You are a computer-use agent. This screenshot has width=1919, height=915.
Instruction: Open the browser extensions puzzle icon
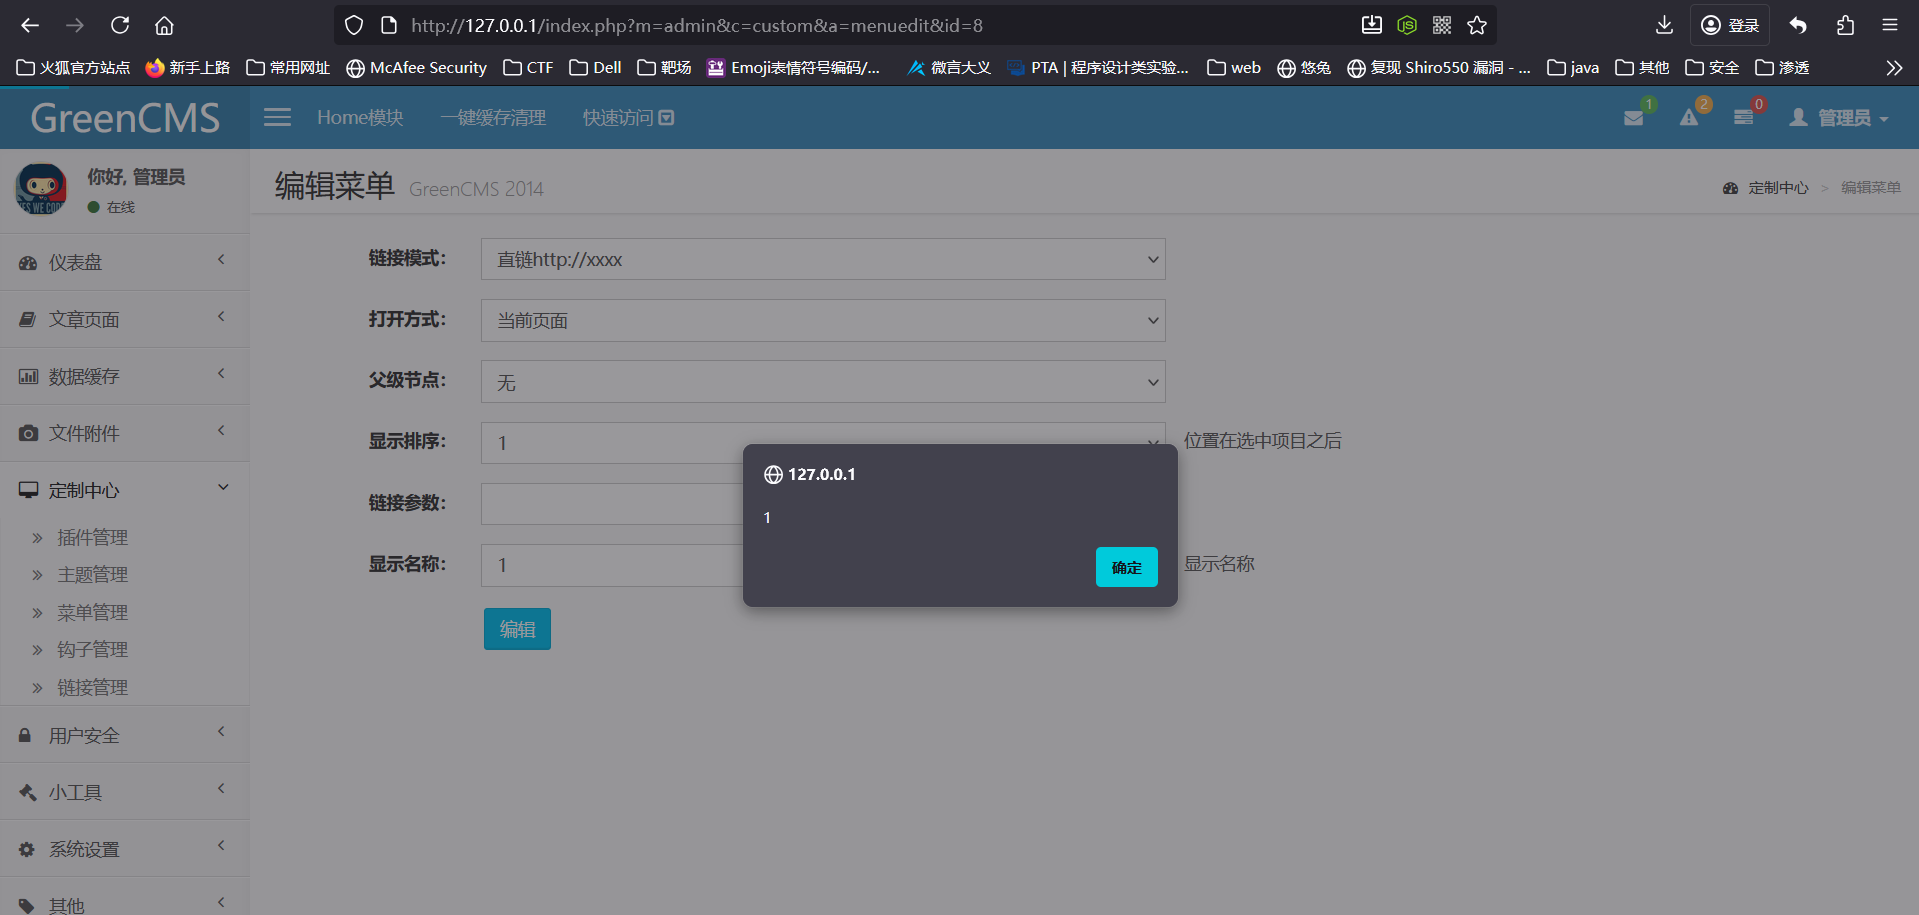[1845, 26]
